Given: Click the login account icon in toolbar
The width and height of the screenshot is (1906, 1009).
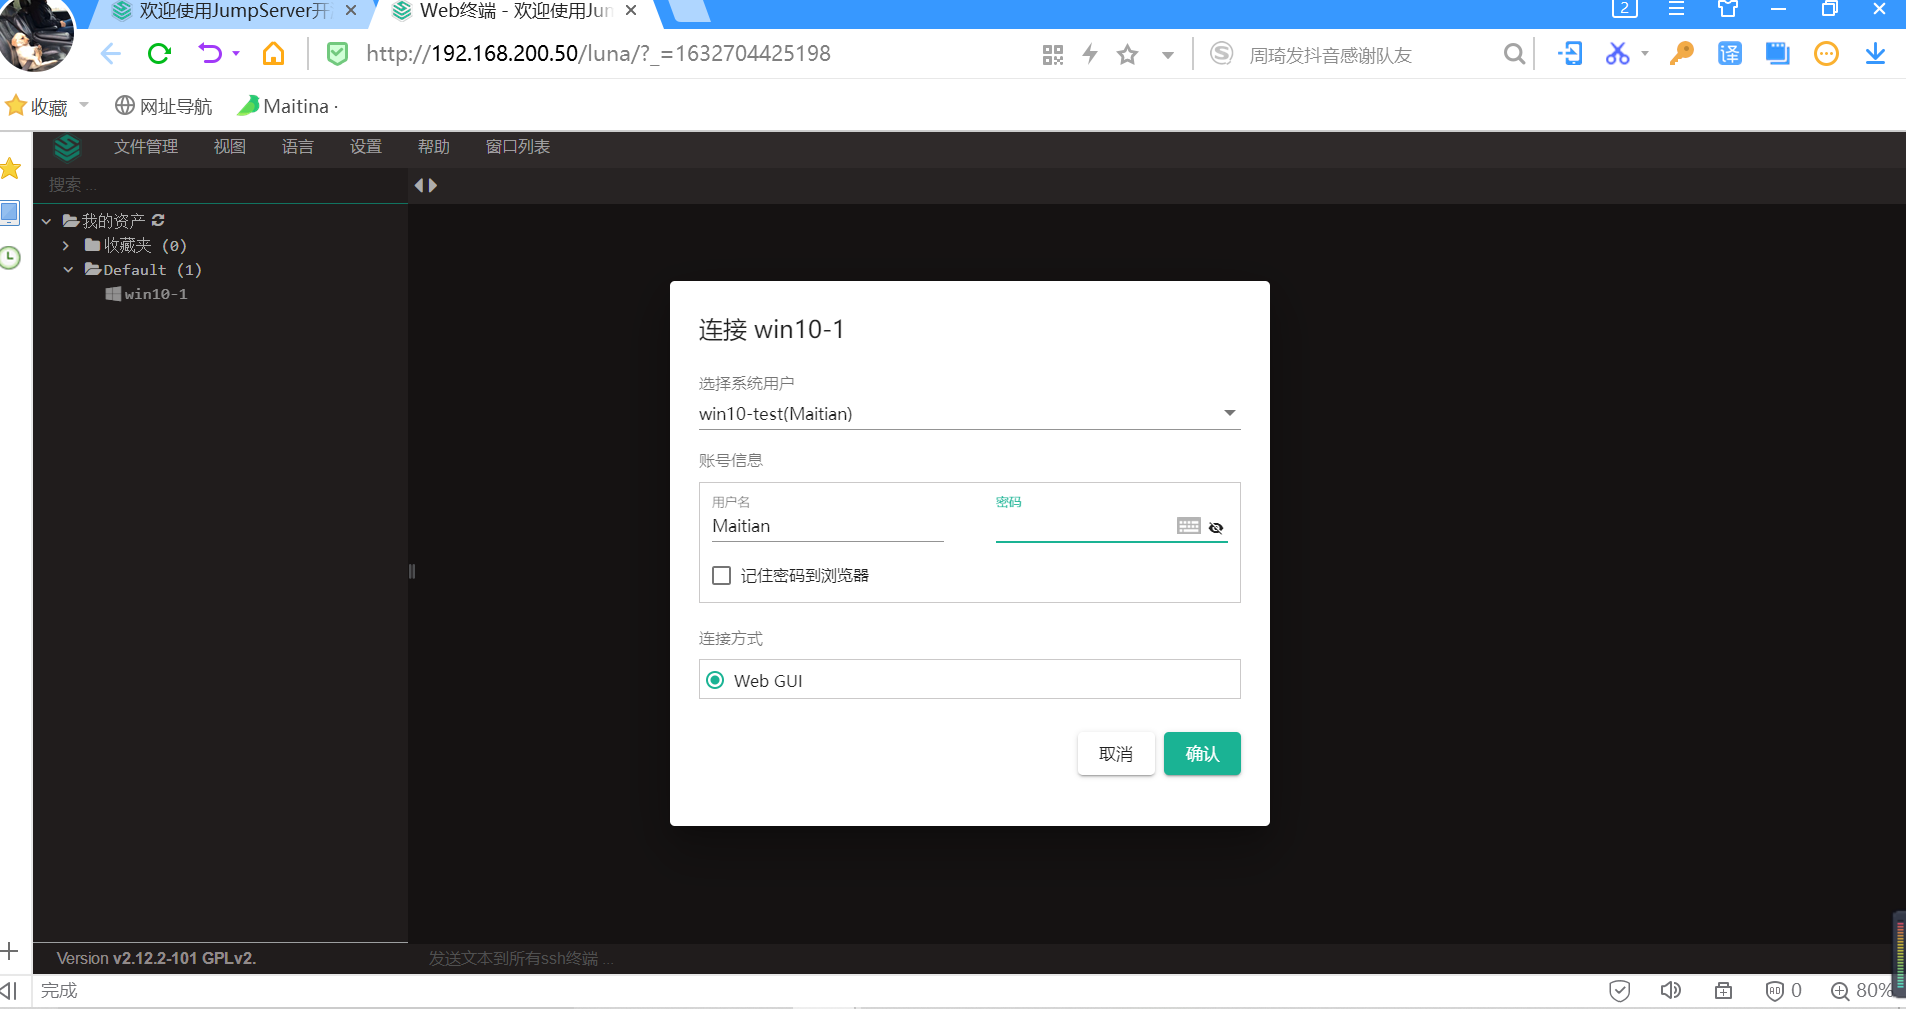Looking at the screenshot, I should [1570, 54].
